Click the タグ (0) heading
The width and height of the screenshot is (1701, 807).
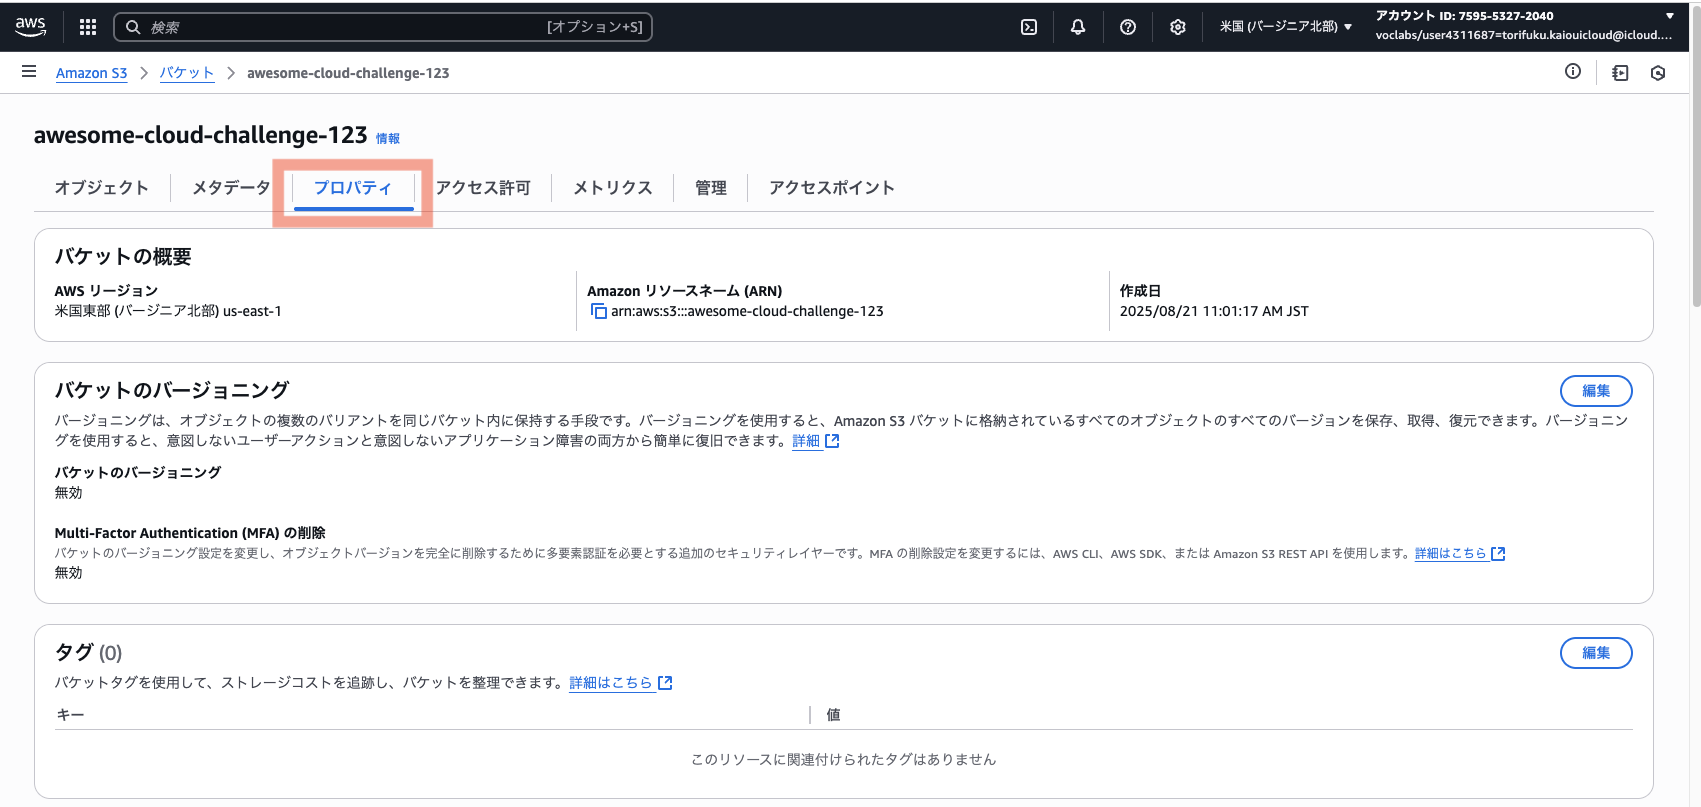click(88, 653)
